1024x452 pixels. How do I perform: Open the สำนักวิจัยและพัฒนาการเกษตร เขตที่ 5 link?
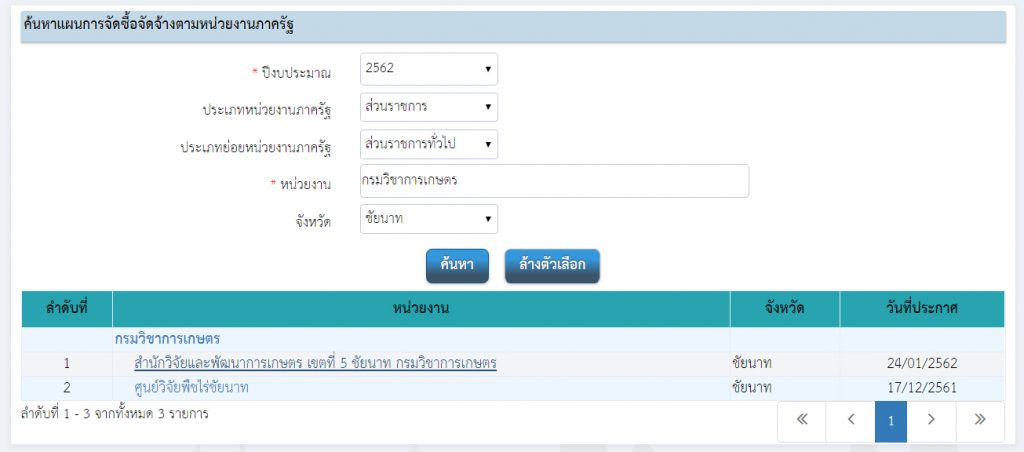[315, 363]
